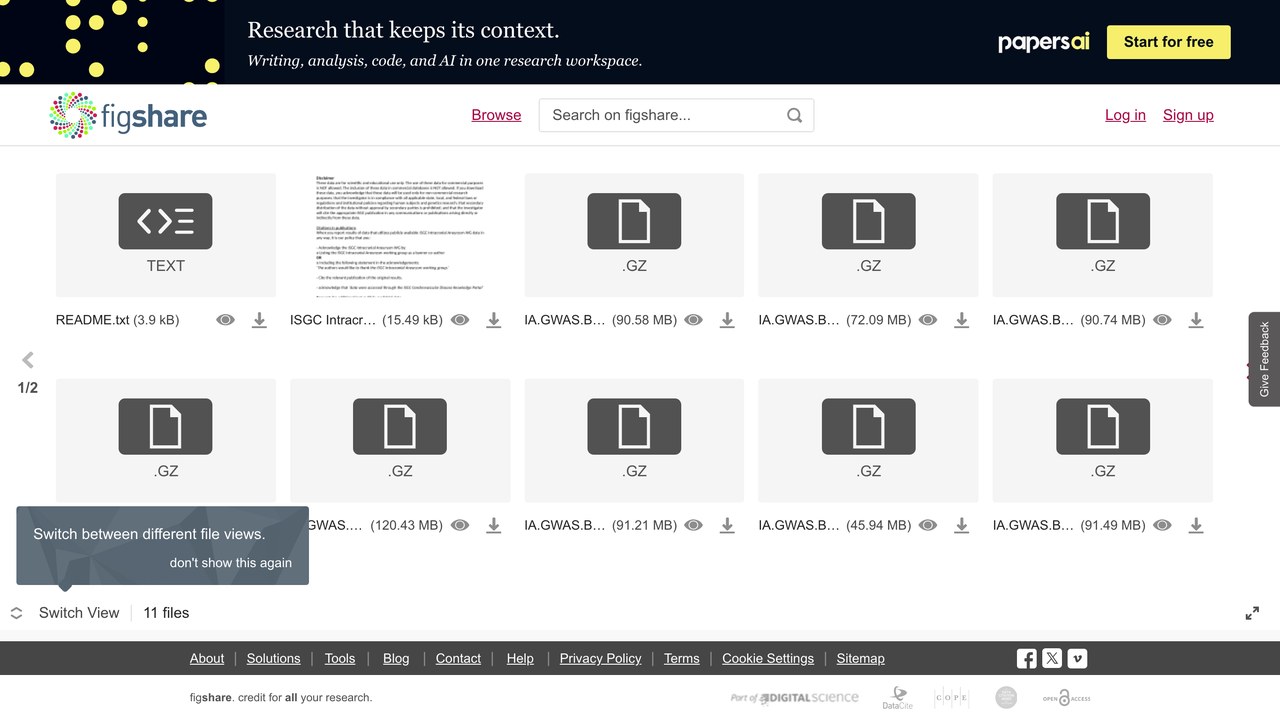Open figshare's Facebook page

tap(1027, 658)
